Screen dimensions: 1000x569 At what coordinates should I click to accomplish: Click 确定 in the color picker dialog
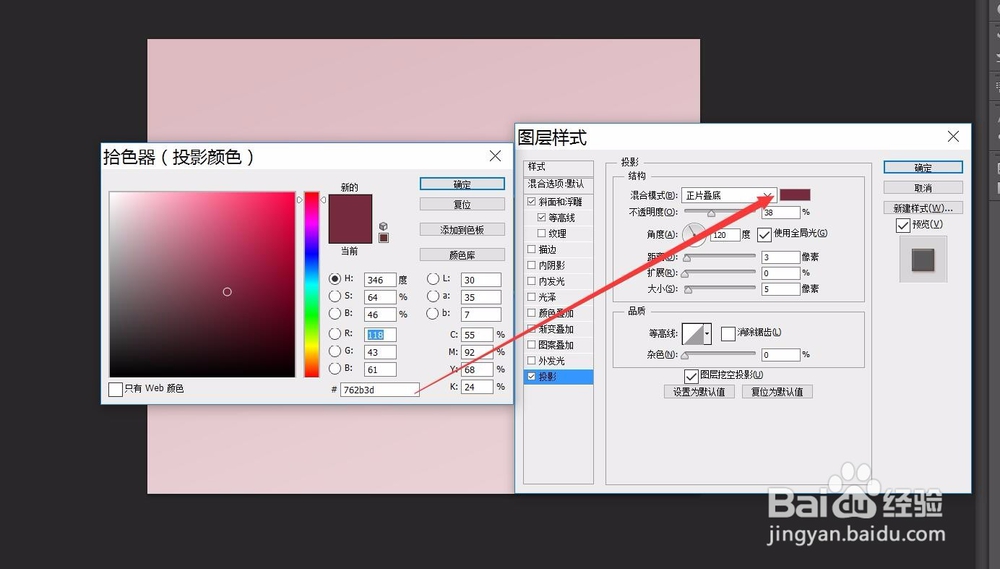(x=462, y=184)
